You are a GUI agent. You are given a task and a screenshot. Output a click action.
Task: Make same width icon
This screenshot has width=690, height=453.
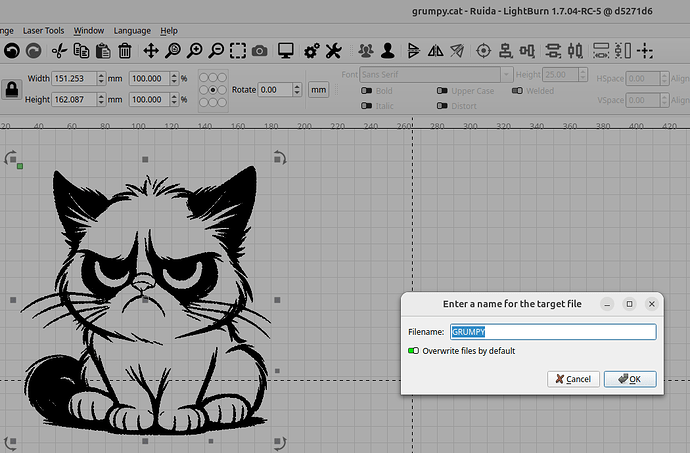click(601, 51)
